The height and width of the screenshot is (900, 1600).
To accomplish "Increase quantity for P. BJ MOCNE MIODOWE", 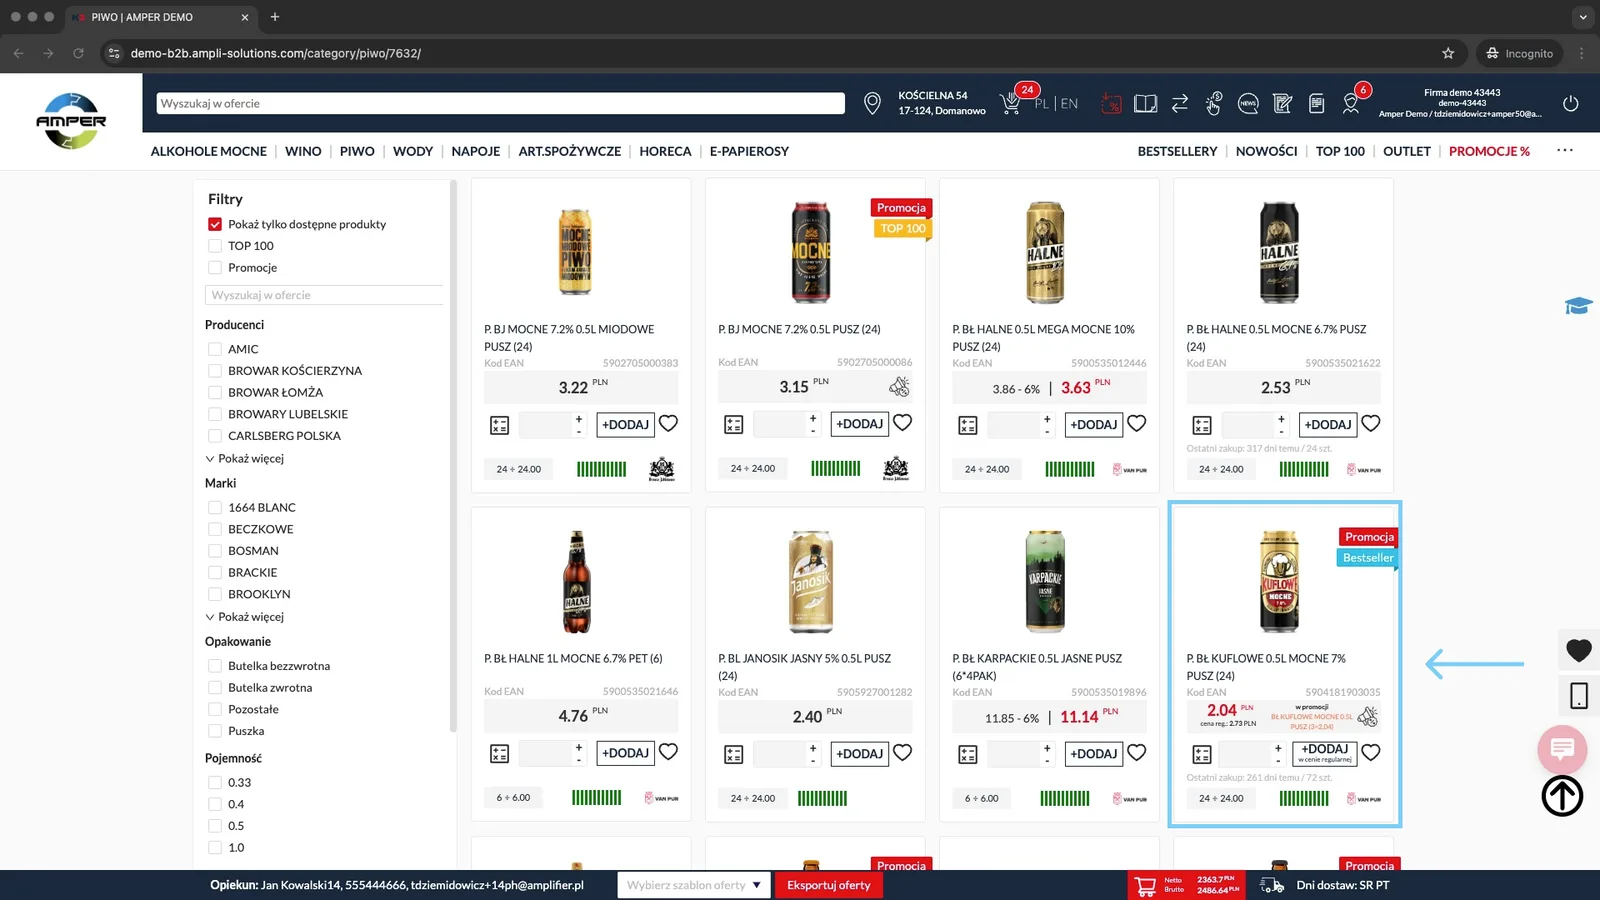I will point(579,418).
